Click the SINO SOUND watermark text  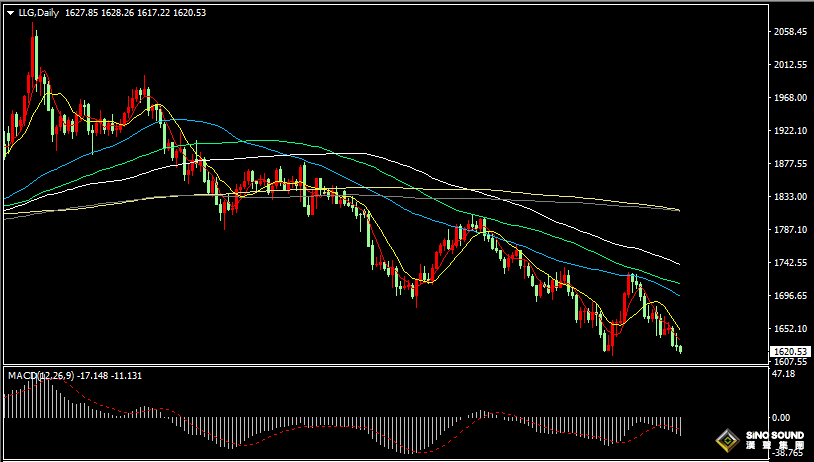[x=771, y=436]
